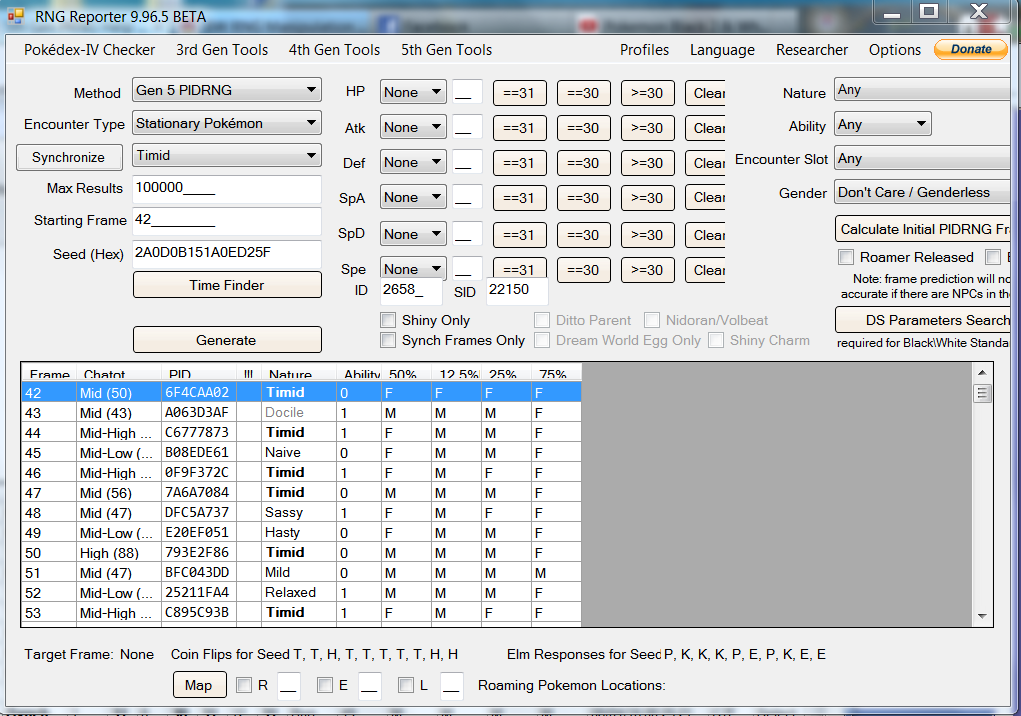Toggle the E roamer checkbox

[x=325, y=685]
